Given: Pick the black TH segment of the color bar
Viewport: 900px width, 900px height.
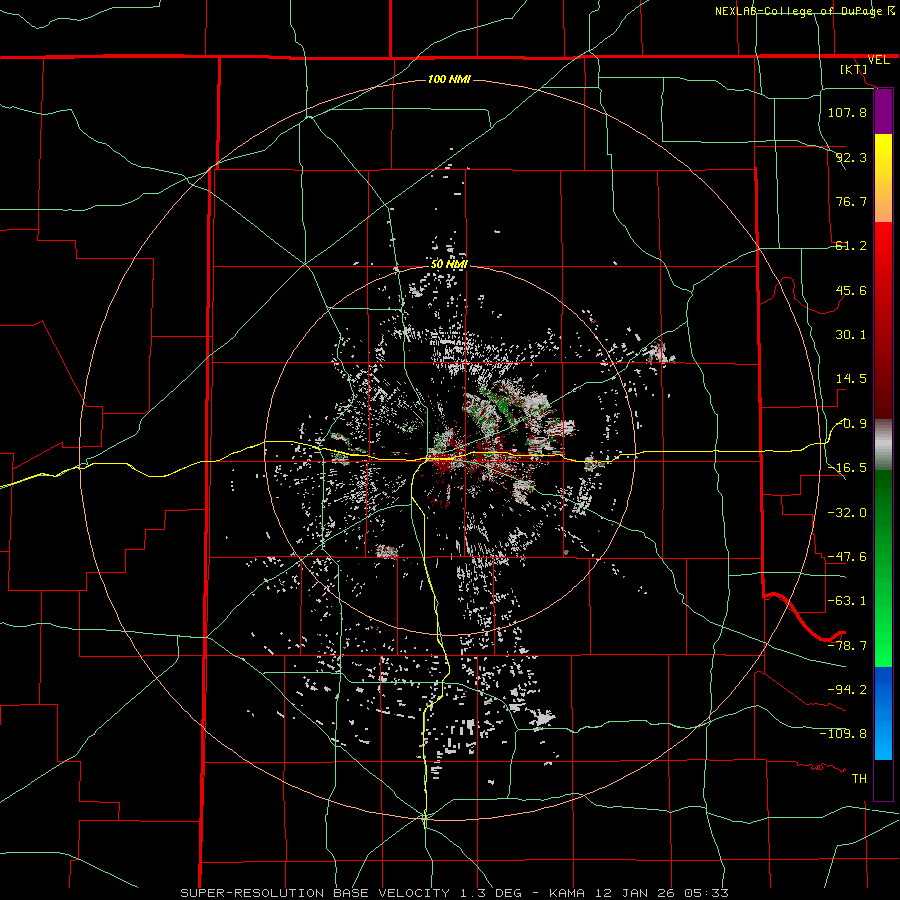Looking at the screenshot, I should pos(883,779).
